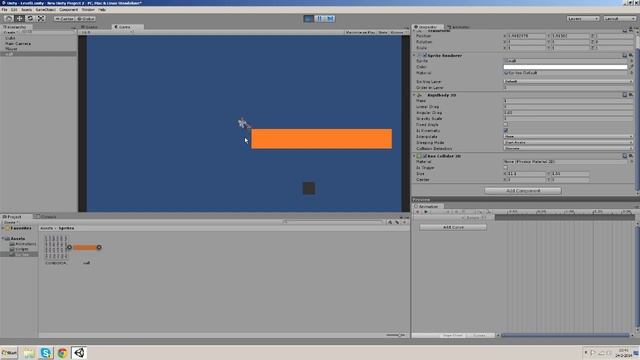Screen dimensions: 640x360
Task: Click the Position X input field
Action: [526, 36]
